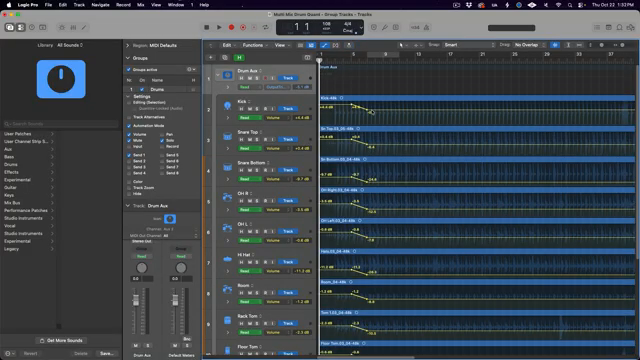
Task: Open the Drag No Overlap dropdown
Action: click(529, 45)
